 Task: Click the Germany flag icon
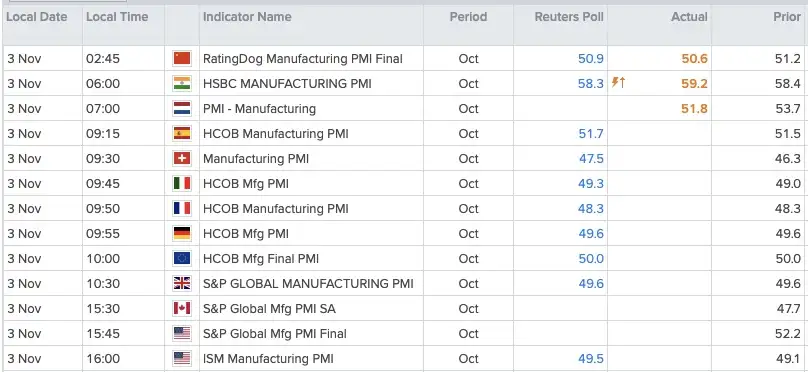click(182, 233)
